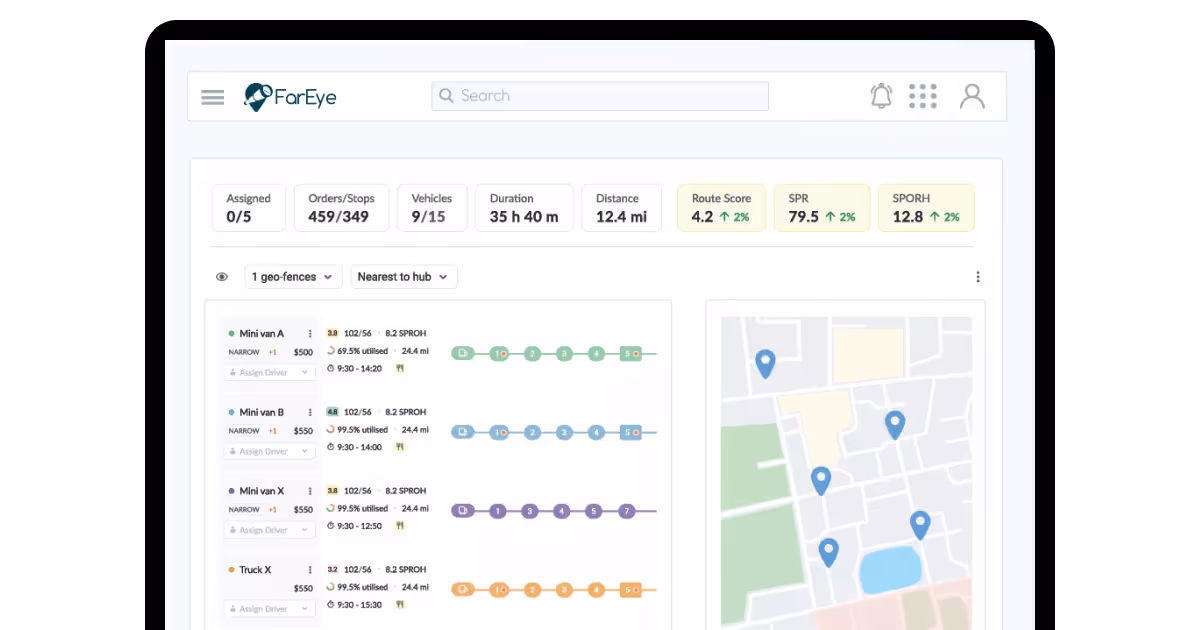
Task: Click the Vehicles 9/15 card
Action: [x=432, y=208]
